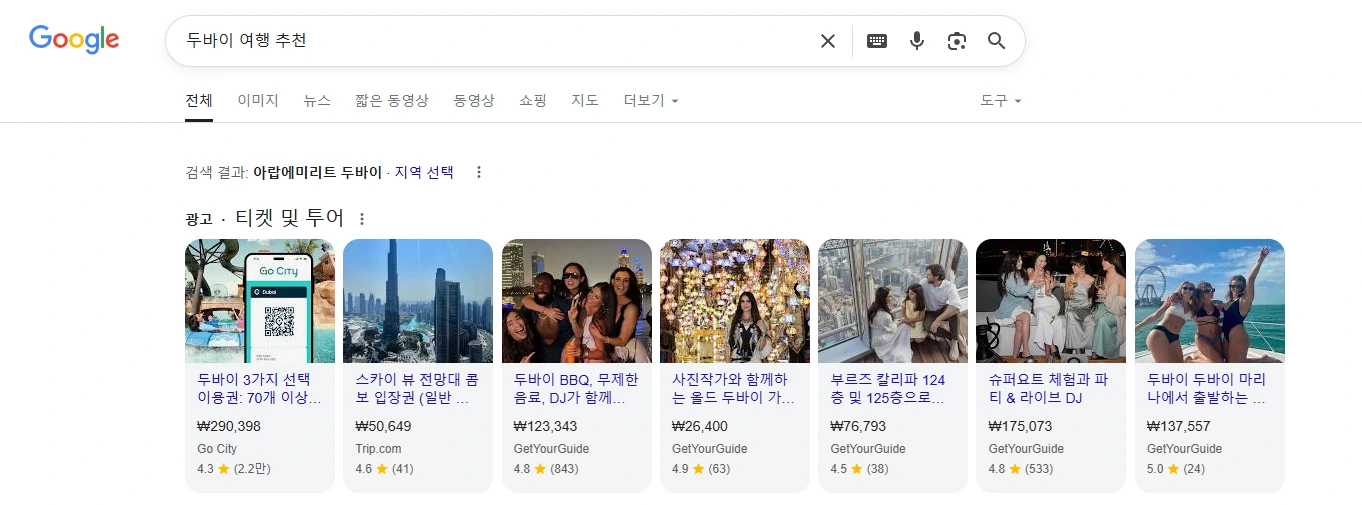Click the 4.9 star rating with 63 reviews
Screen dimensions: 1362x505
701,468
